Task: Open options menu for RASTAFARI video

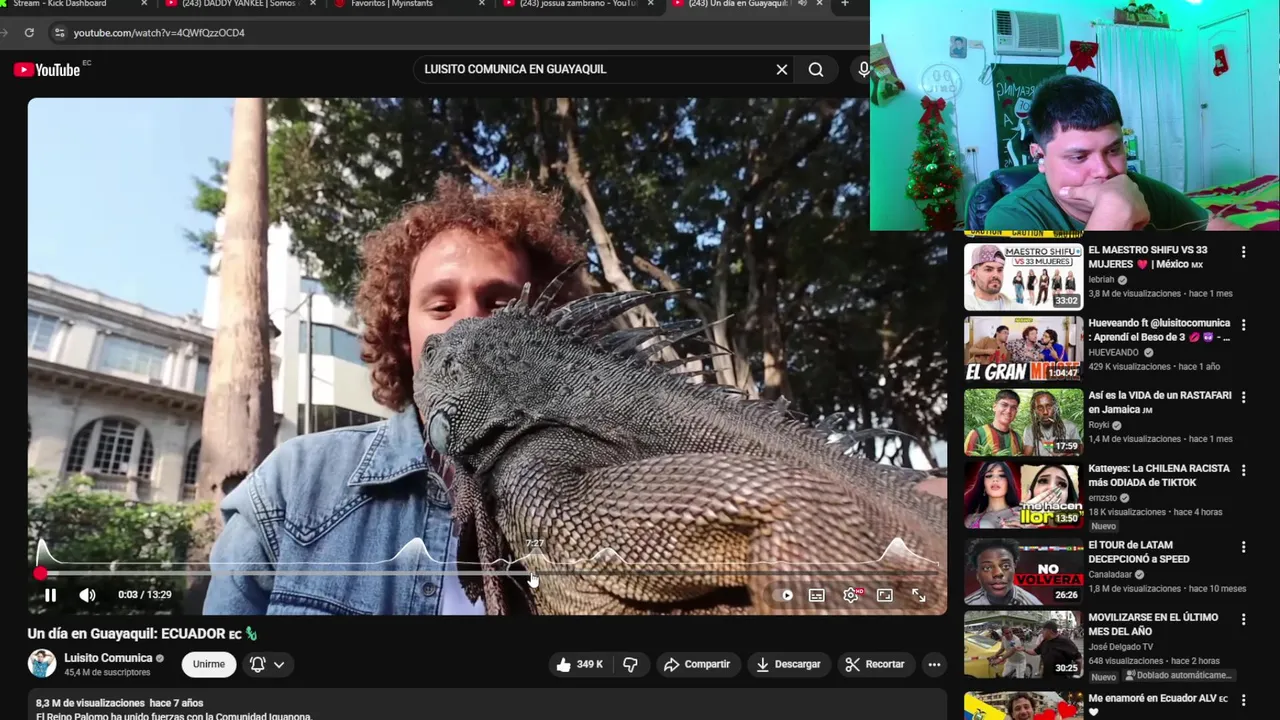Action: pos(1244,397)
